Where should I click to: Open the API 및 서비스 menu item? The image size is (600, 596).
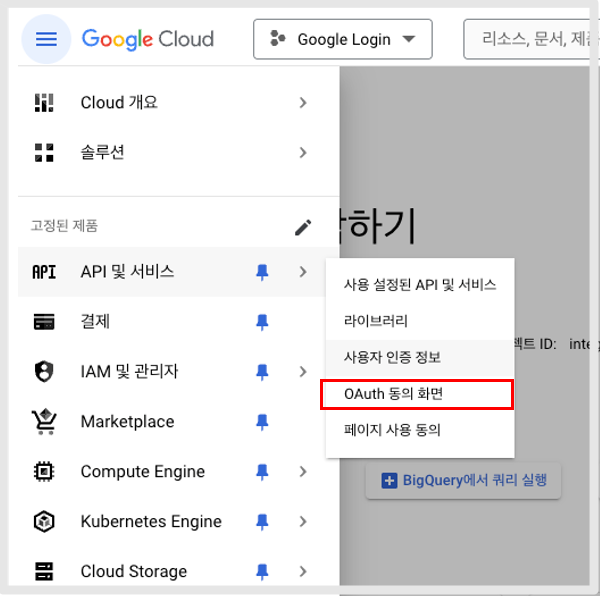pyautogui.click(x=127, y=272)
